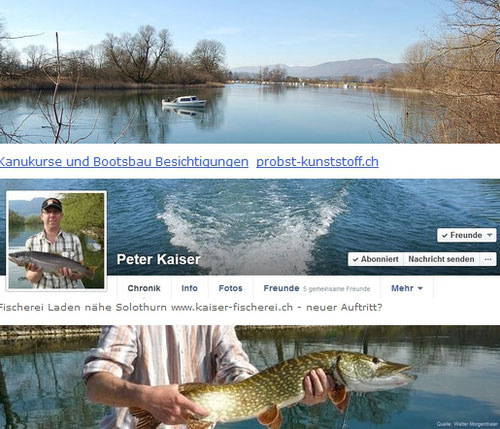This screenshot has height=429, width=500.
Task: Click the three-dots more options button
Action: point(488,259)
